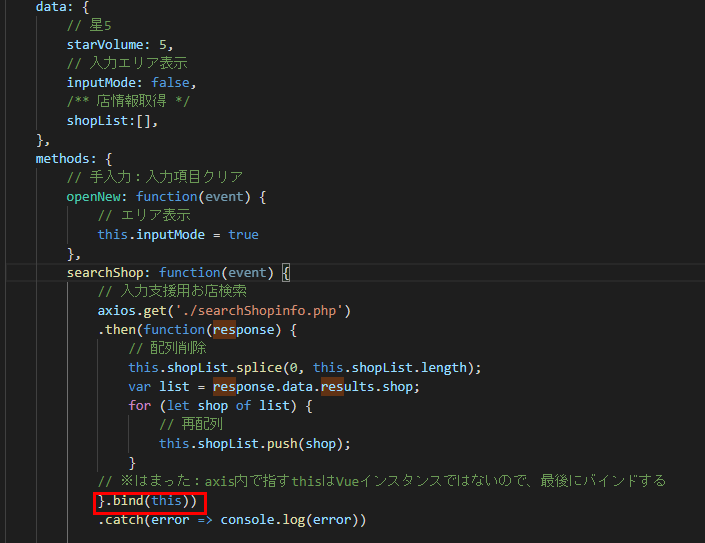The width and height of the screenshot is (705, 543).
Task: Click the "axios" identifier
Action: point(117,310)
